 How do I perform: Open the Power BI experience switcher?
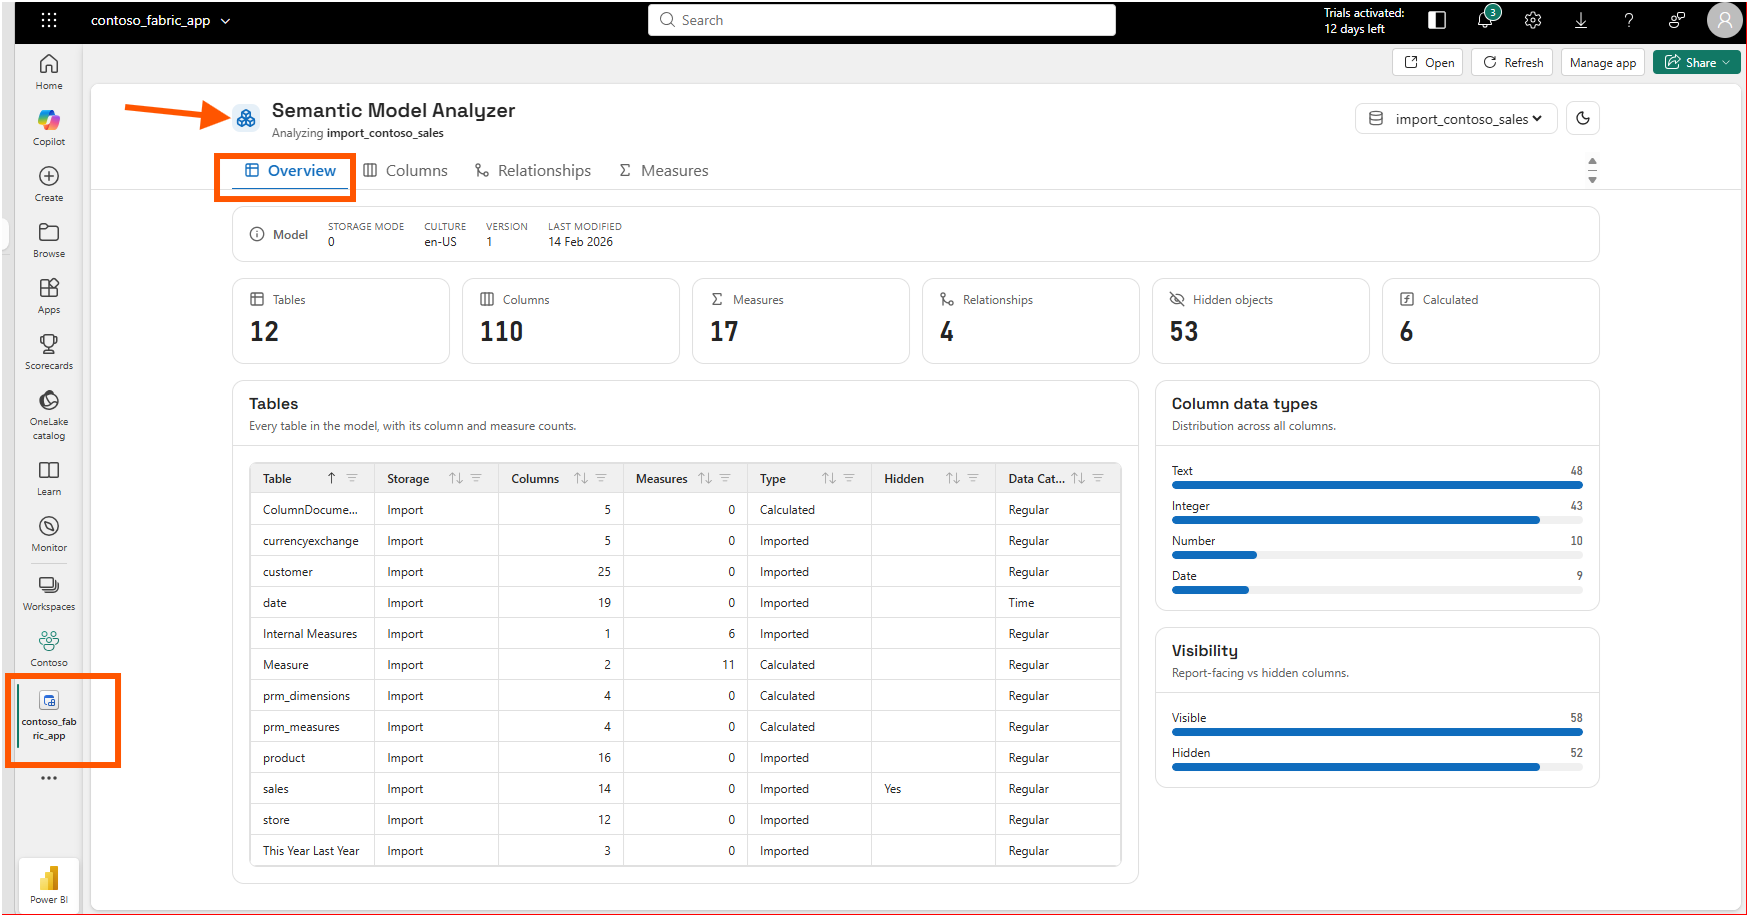[49, 884]
